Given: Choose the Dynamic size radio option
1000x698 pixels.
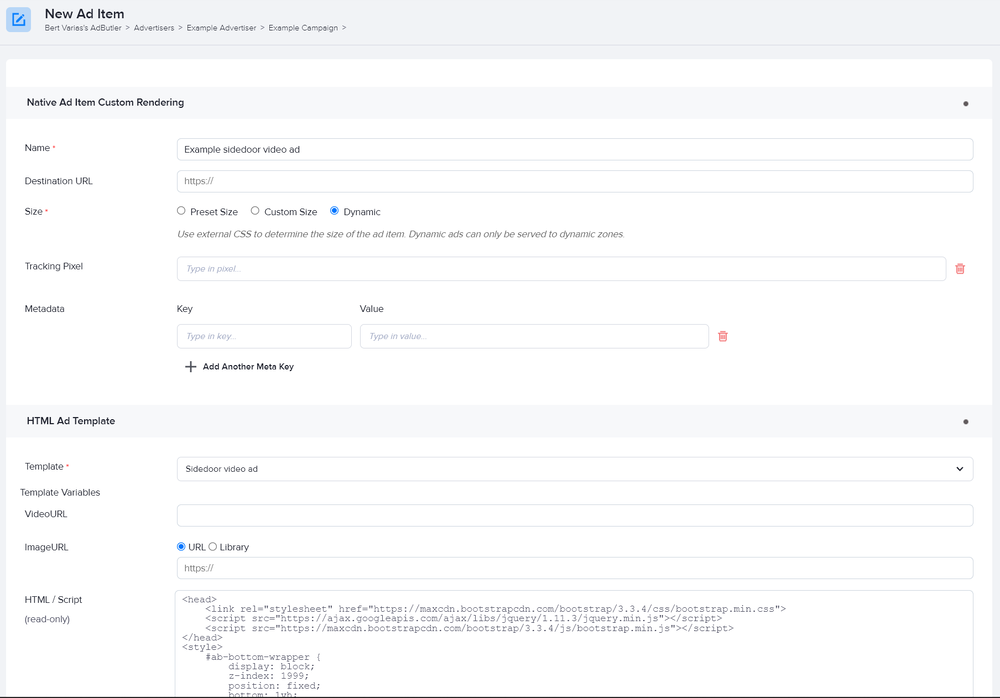Looking at the screenshot, I should tap(334, 211).
